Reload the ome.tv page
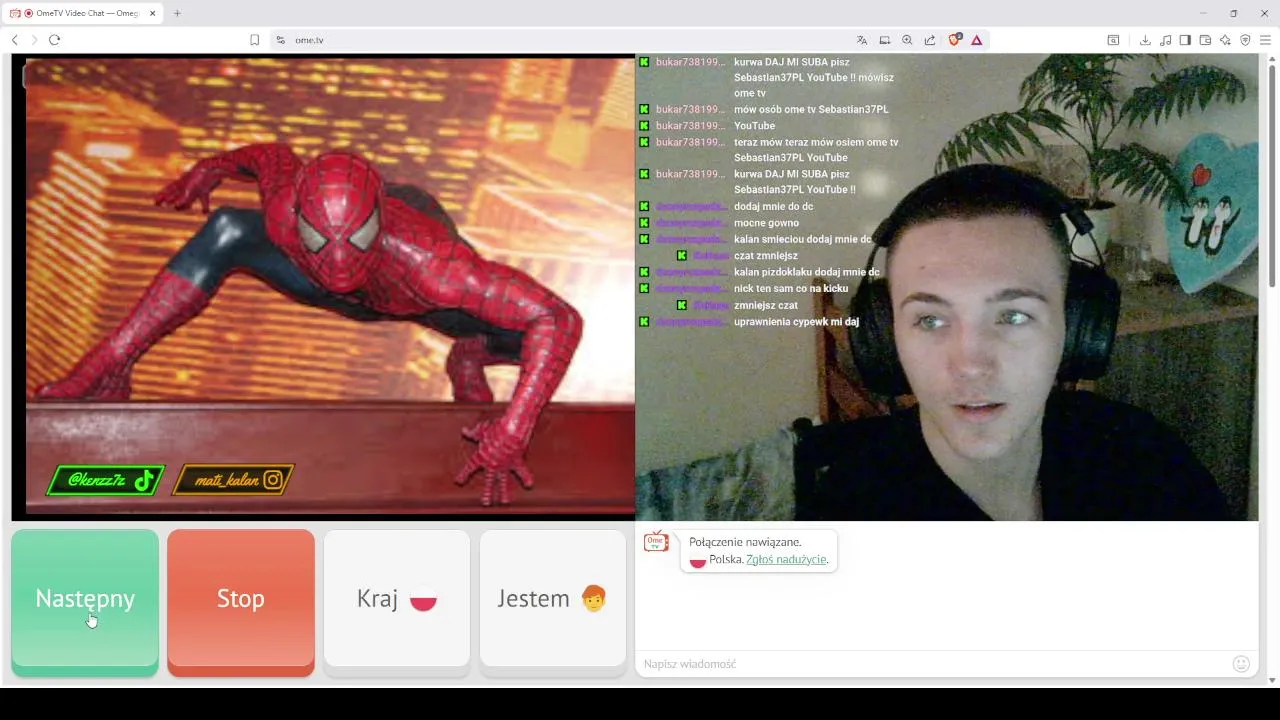Image resolution: width=1280 pixels, height=720 pixels. 54,40
